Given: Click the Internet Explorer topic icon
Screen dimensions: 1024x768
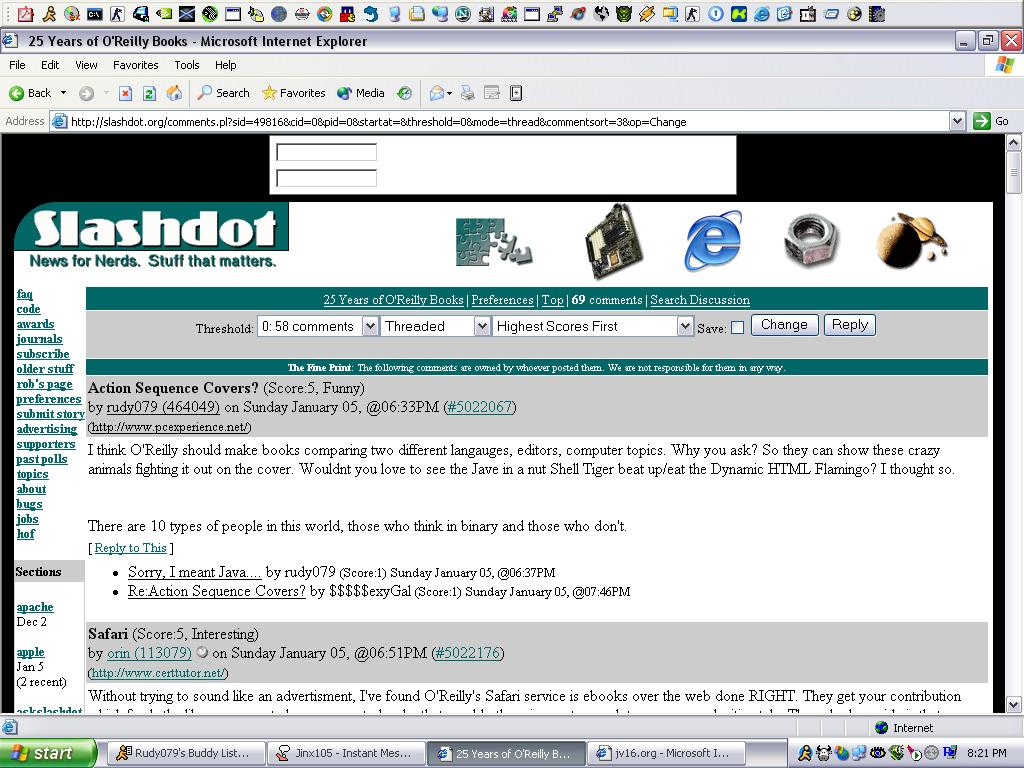Looking at the screenshot, I should (x=713, y=241).
